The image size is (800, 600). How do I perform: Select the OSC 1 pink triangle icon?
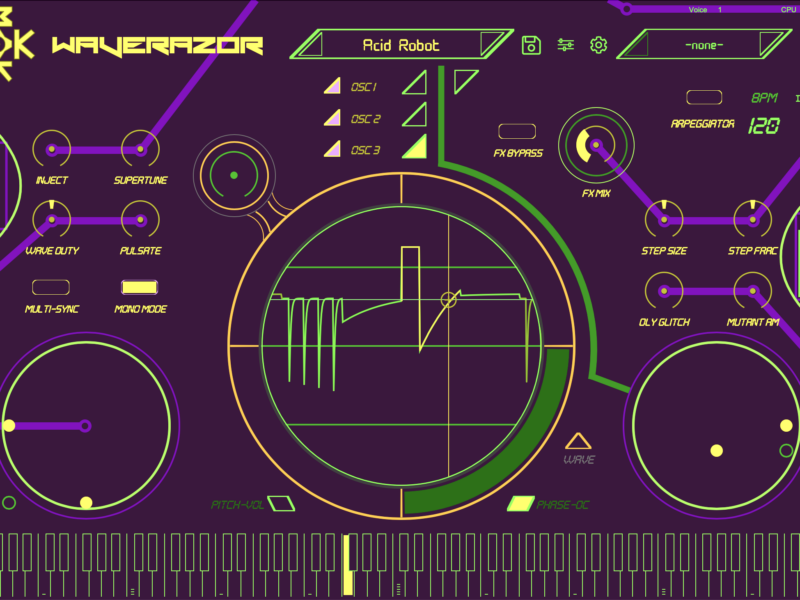pos(332,87)
